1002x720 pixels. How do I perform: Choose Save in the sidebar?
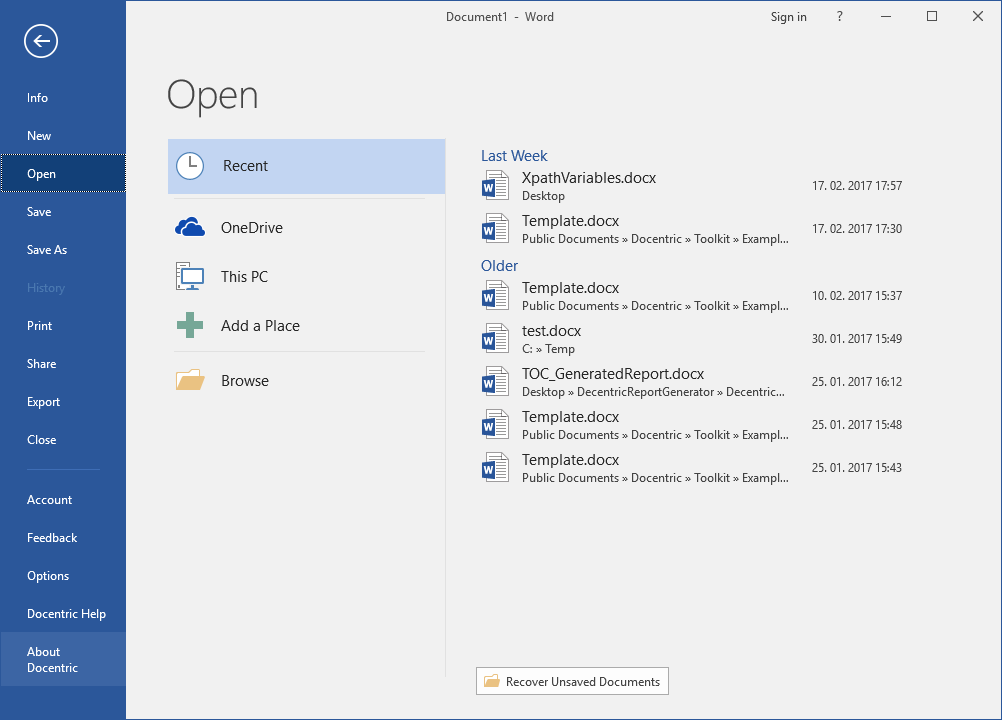(x=63, y=211)
